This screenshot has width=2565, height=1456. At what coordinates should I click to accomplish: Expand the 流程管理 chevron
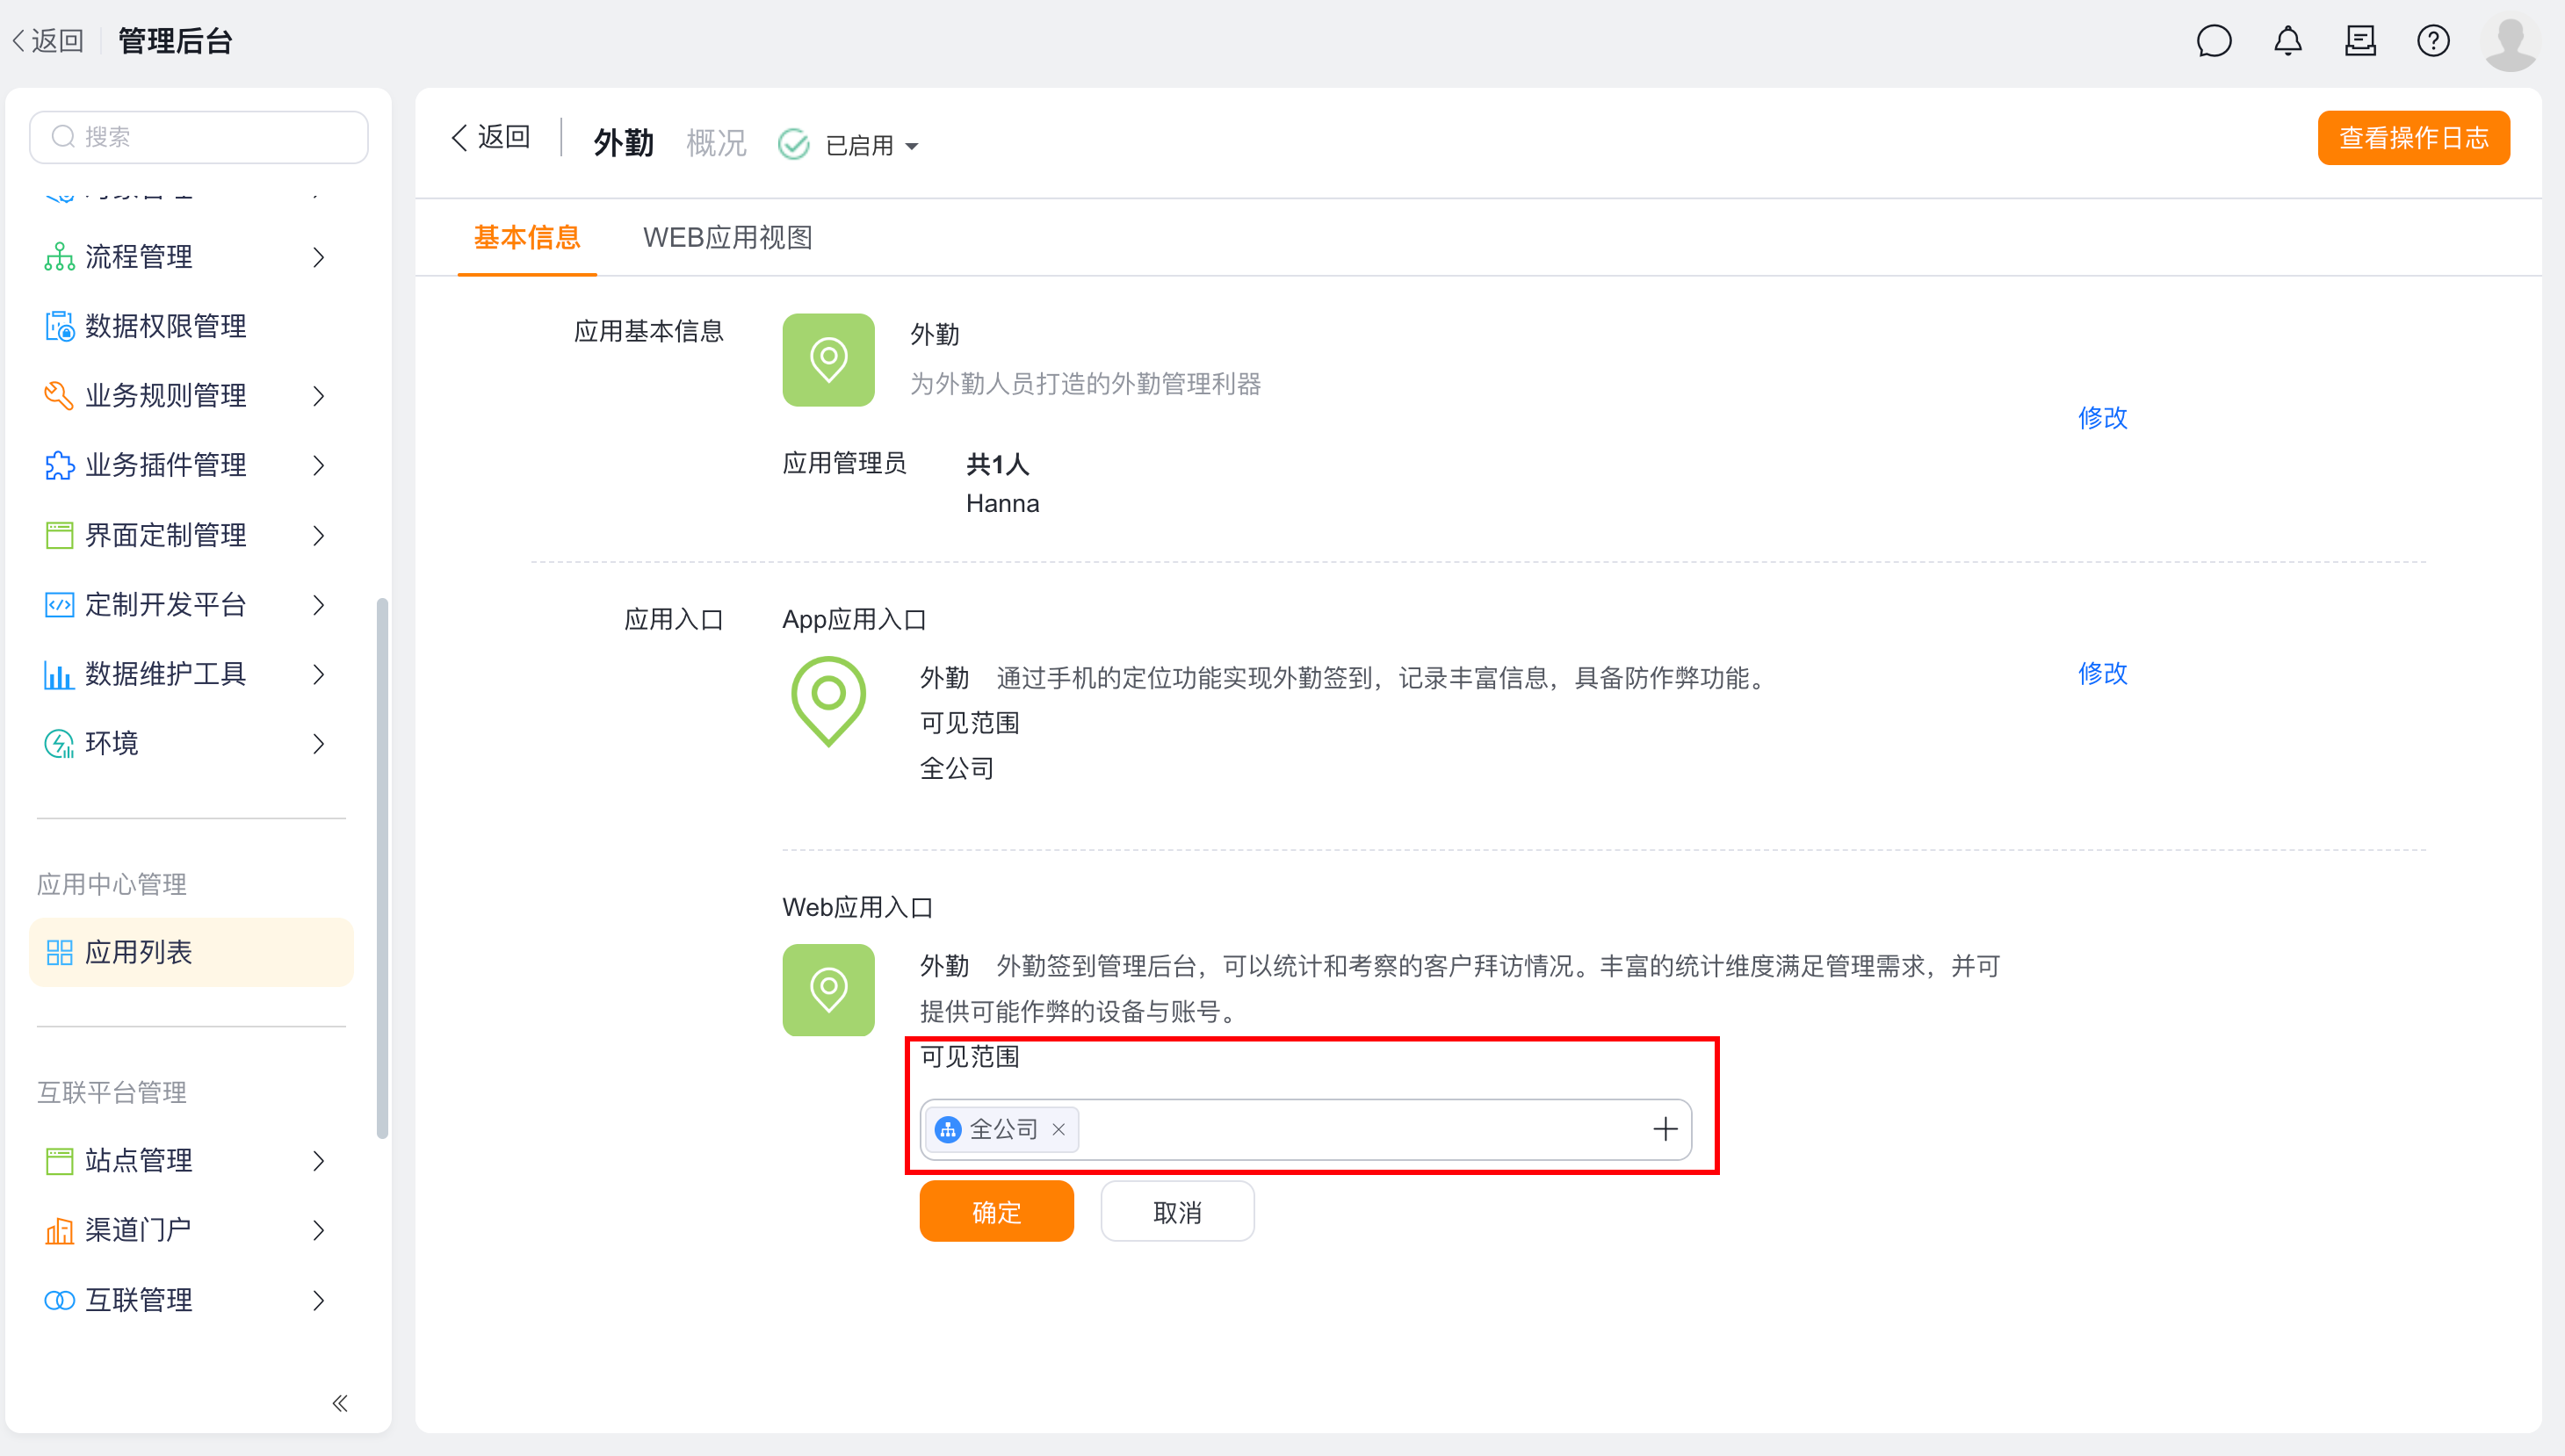point(319,257)
